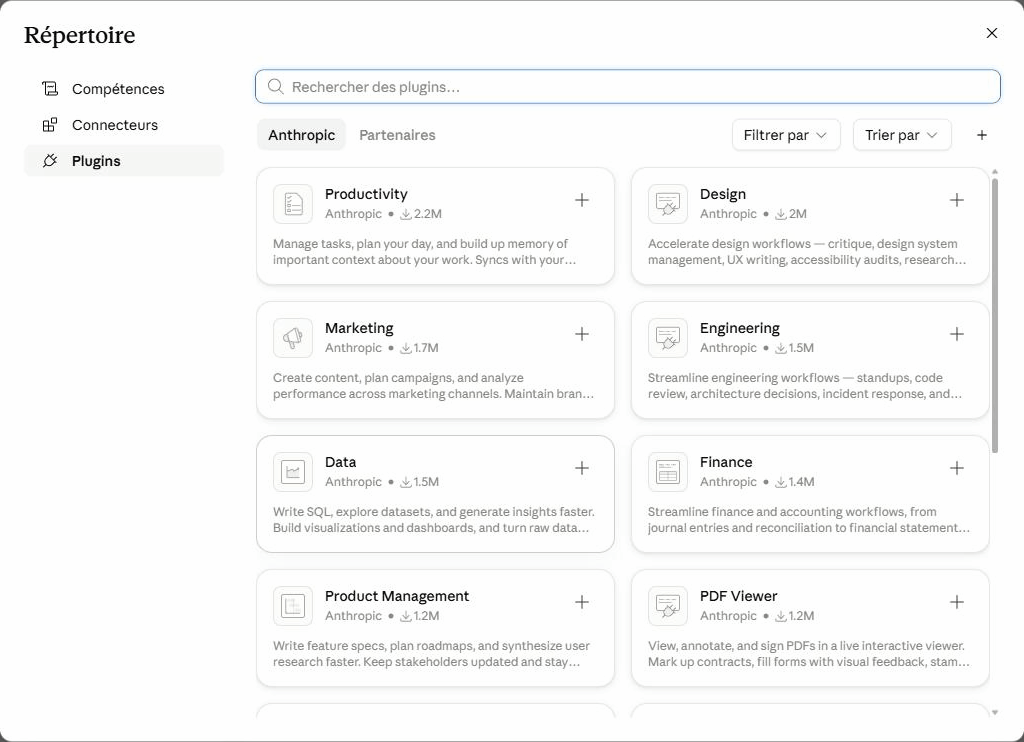The width and height of the screenshot is (1024, 742).
Task: Click the 1.7M download count on Marketing
Action: (x=419, y=347)
